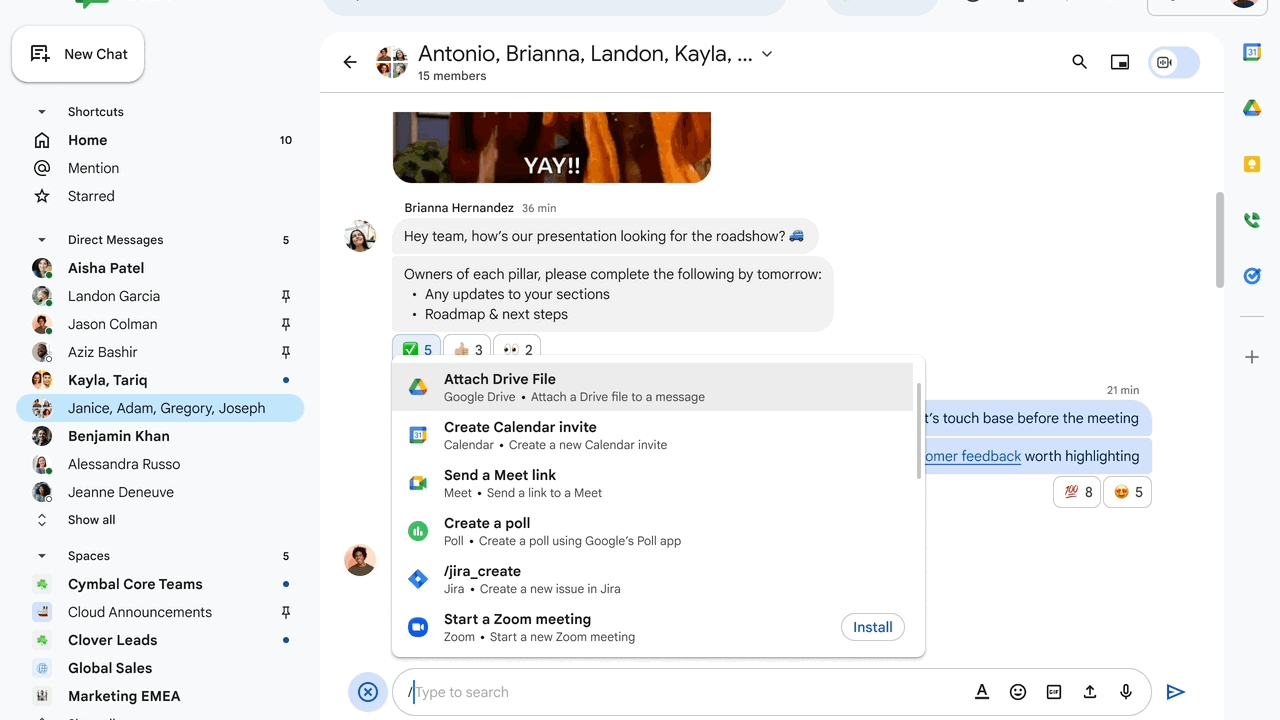
Task: Select Attach Drive File command
Action: [652, 387]
